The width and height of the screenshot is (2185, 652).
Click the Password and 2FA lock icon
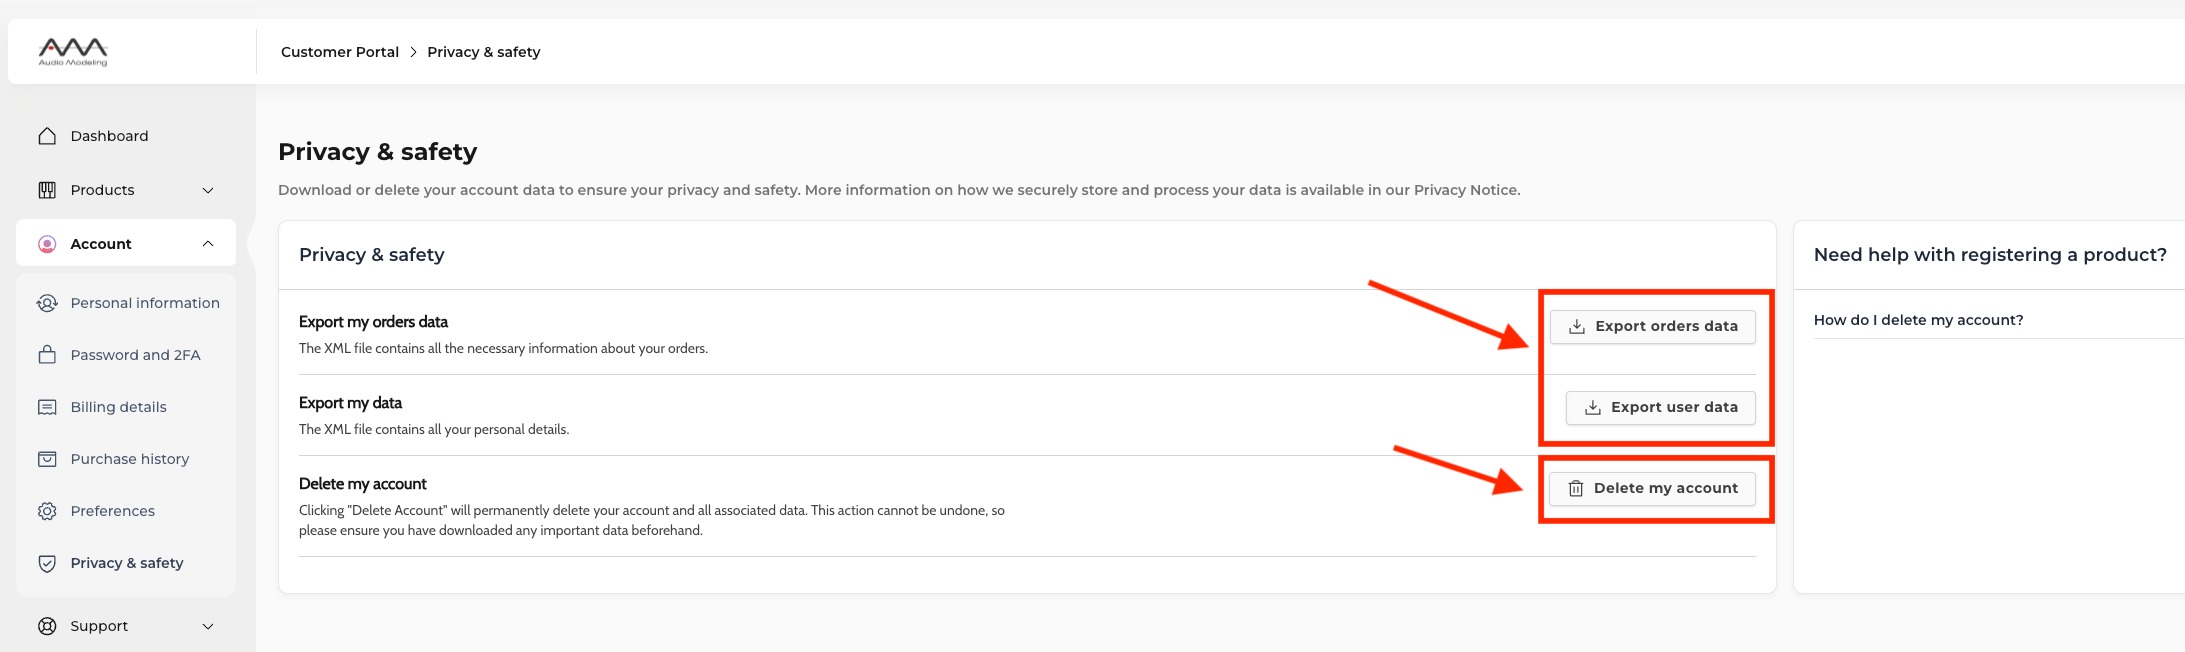[47, 355]
